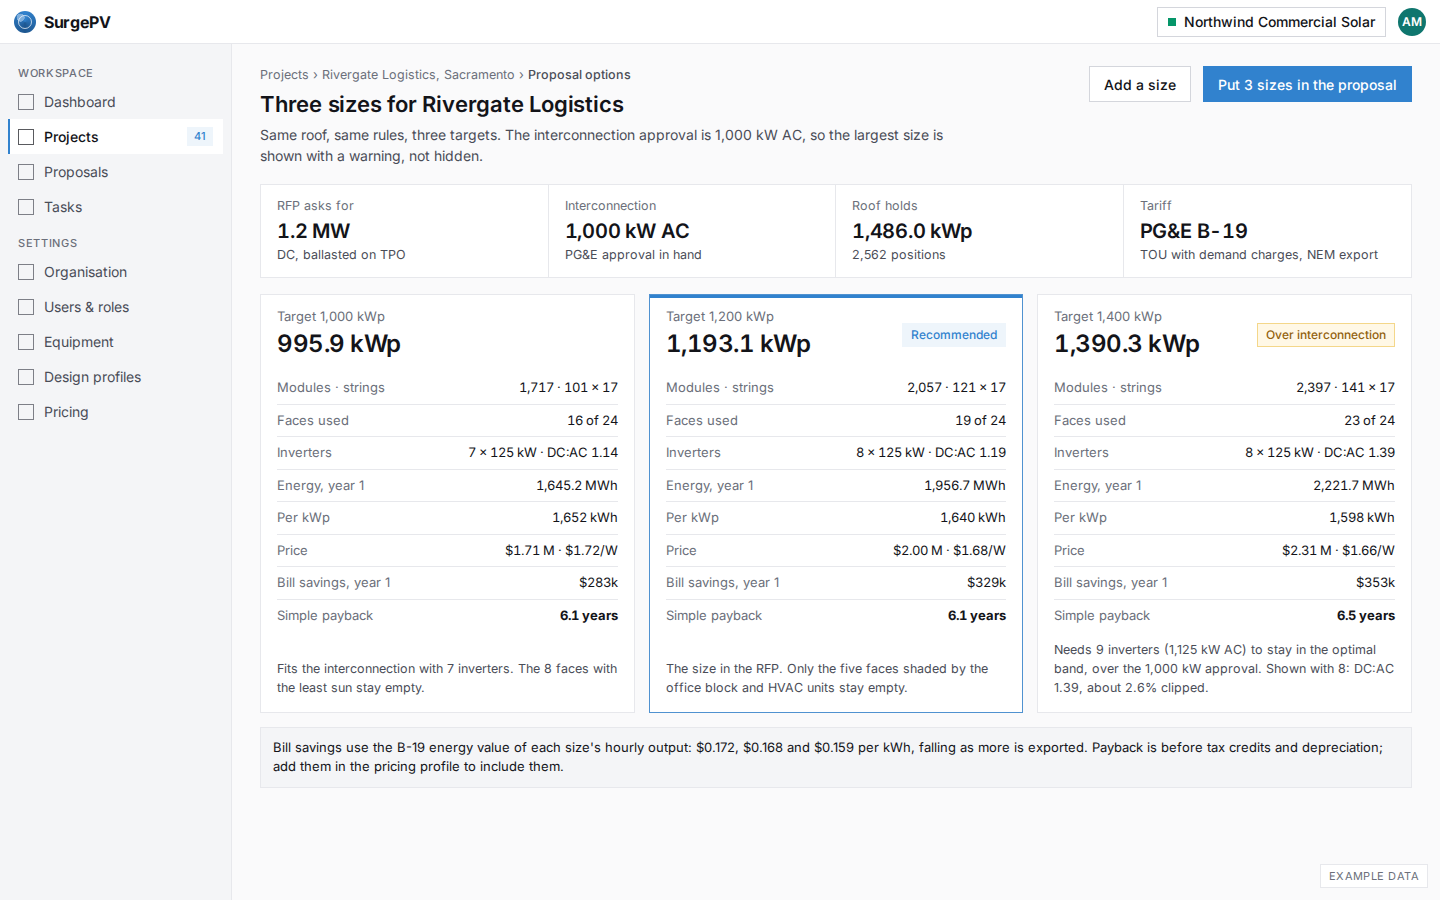Click the 1,486.0 kWp roof capacity value
The image size is (1440, 900).
click(912, 231)
